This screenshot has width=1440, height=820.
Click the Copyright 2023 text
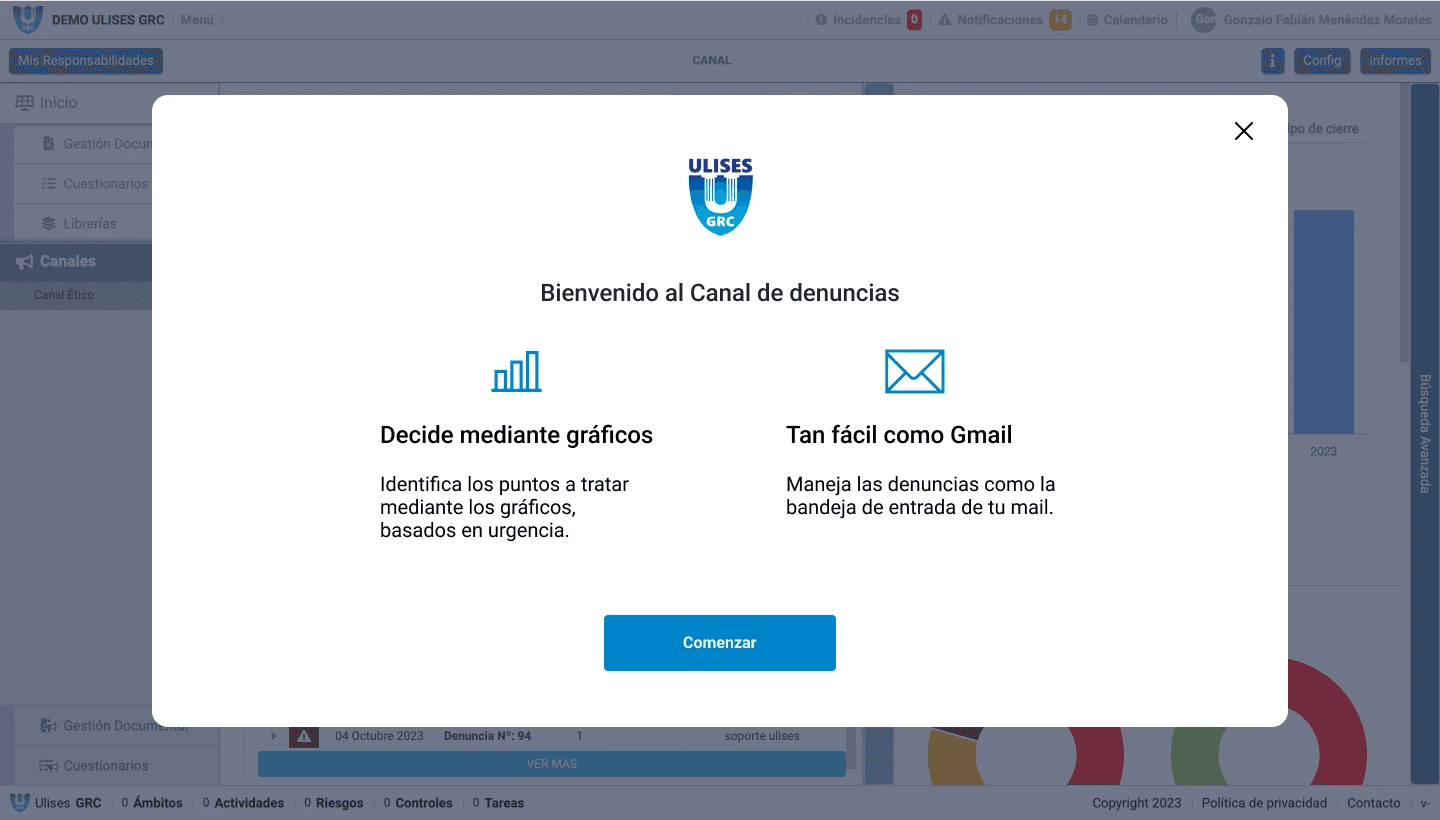point(1137,803)
